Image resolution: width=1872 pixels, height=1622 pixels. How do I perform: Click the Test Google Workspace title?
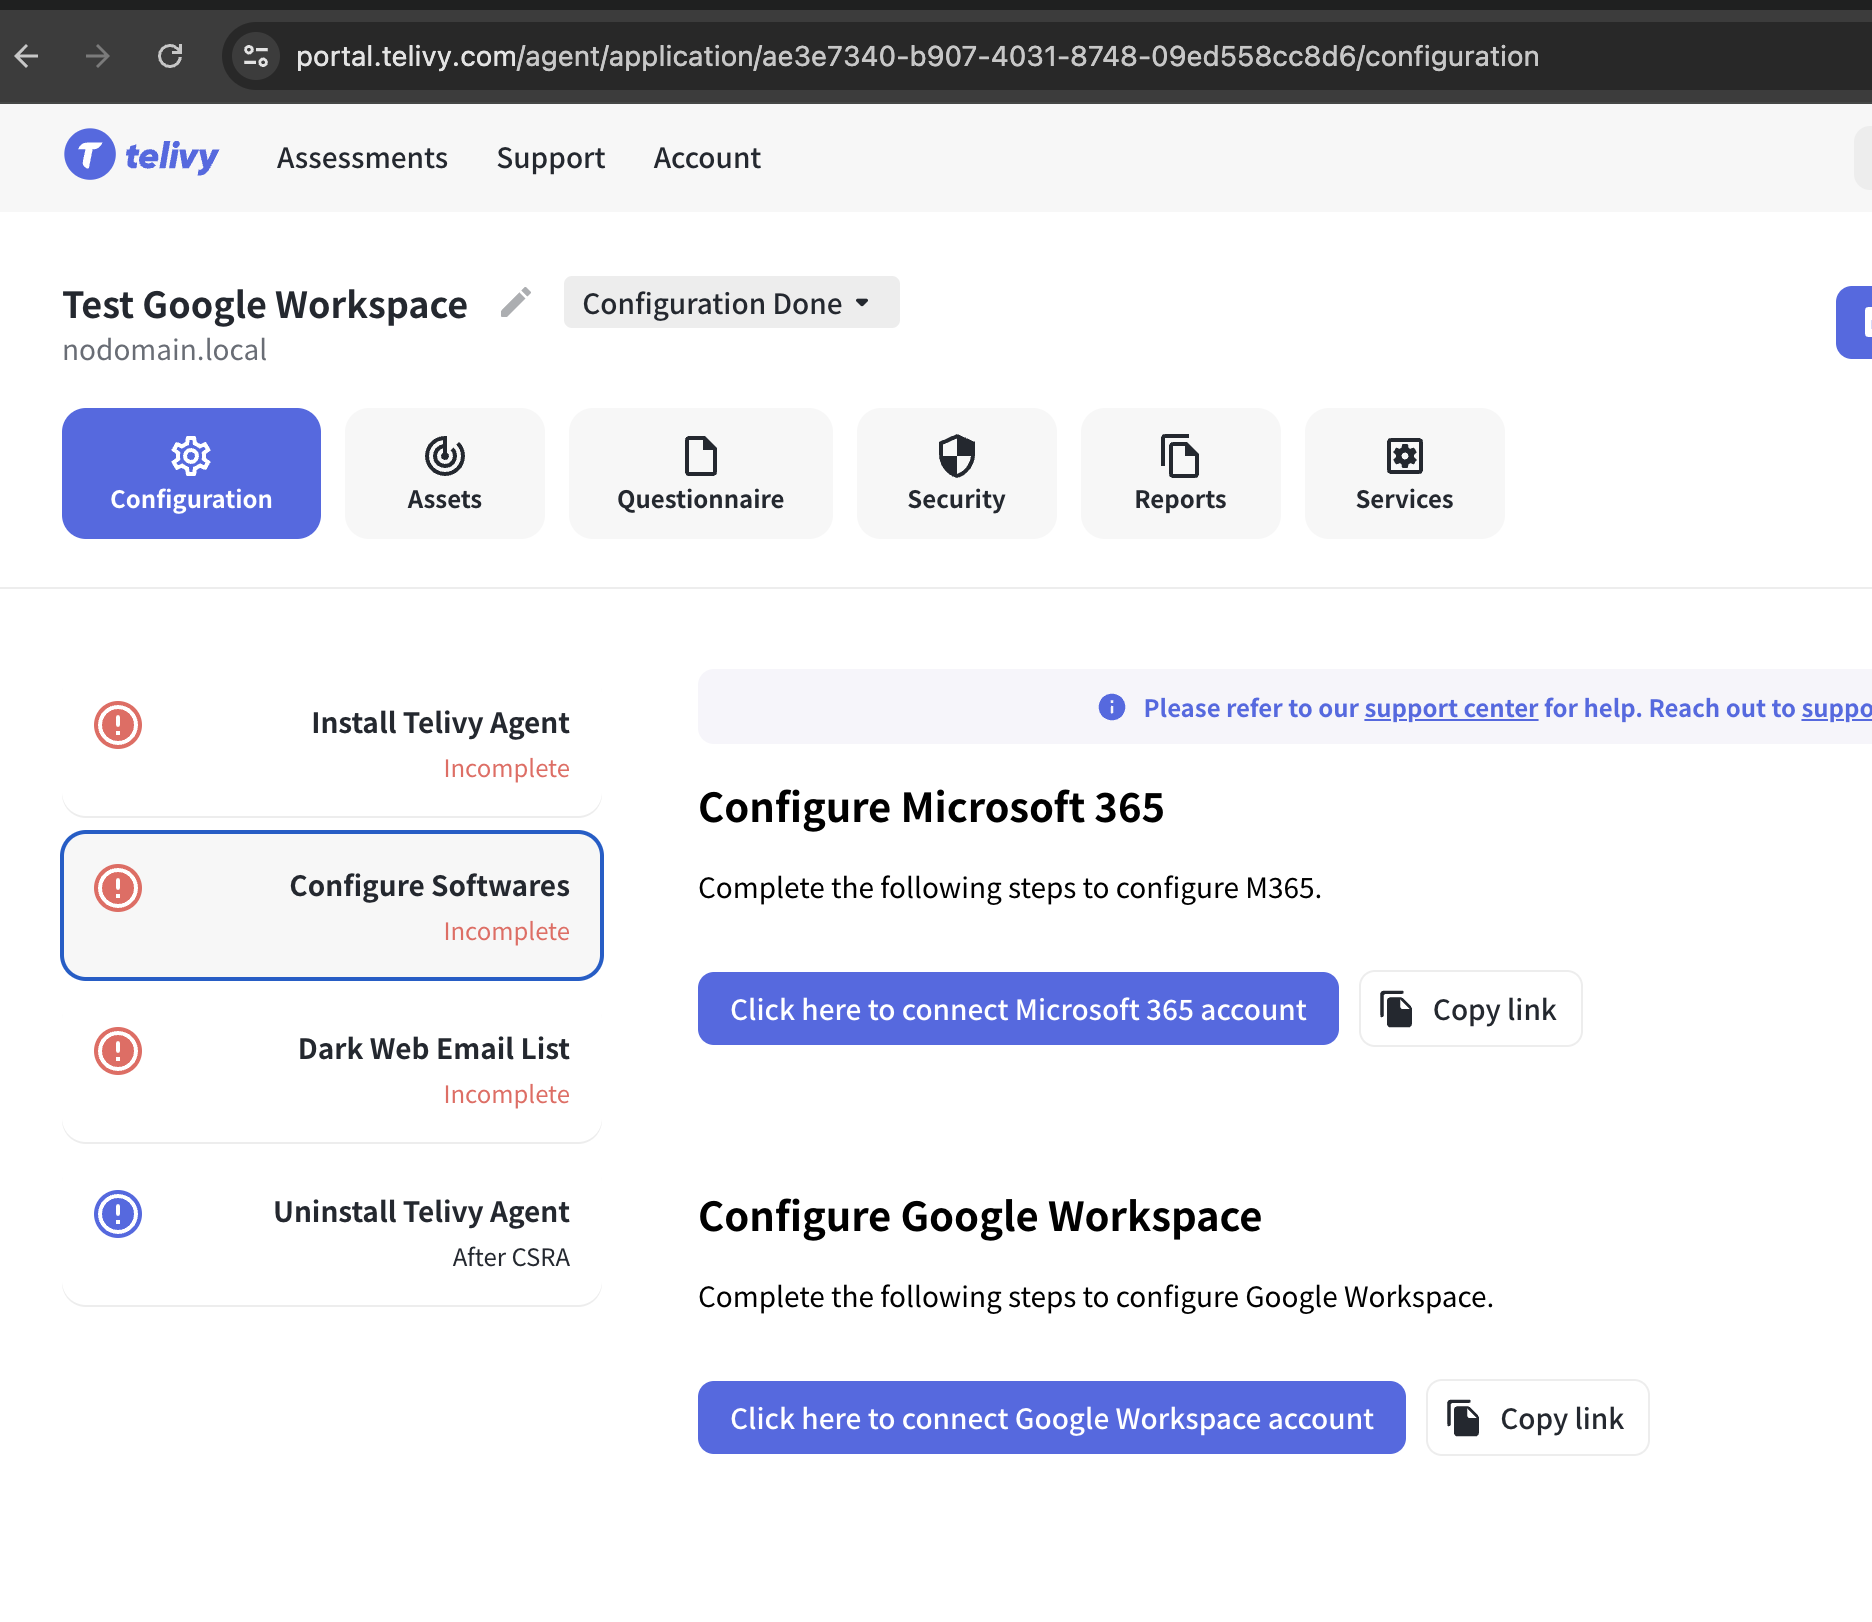(x=265, y=304)
